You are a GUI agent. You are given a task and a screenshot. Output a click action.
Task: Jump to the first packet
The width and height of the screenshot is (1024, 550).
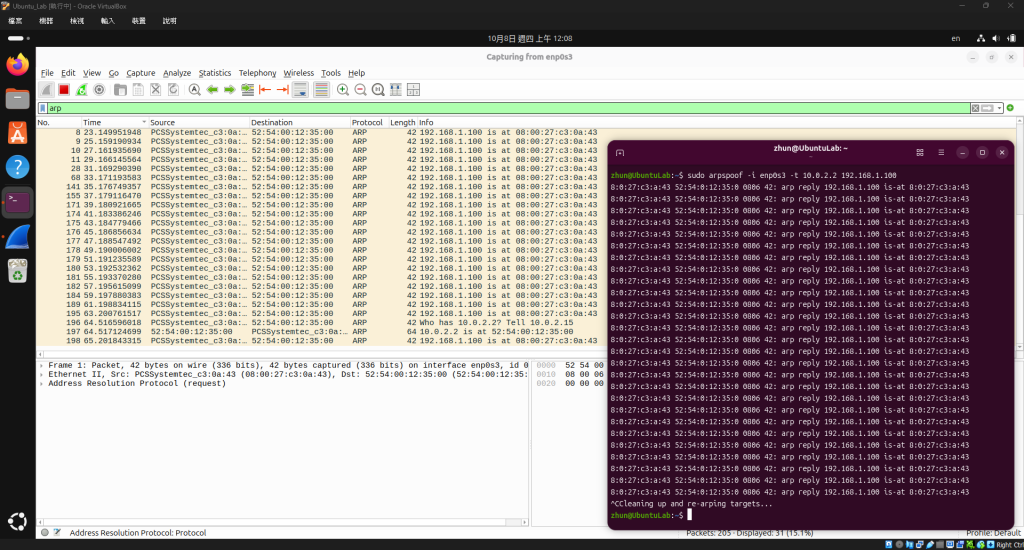point(265,90)
